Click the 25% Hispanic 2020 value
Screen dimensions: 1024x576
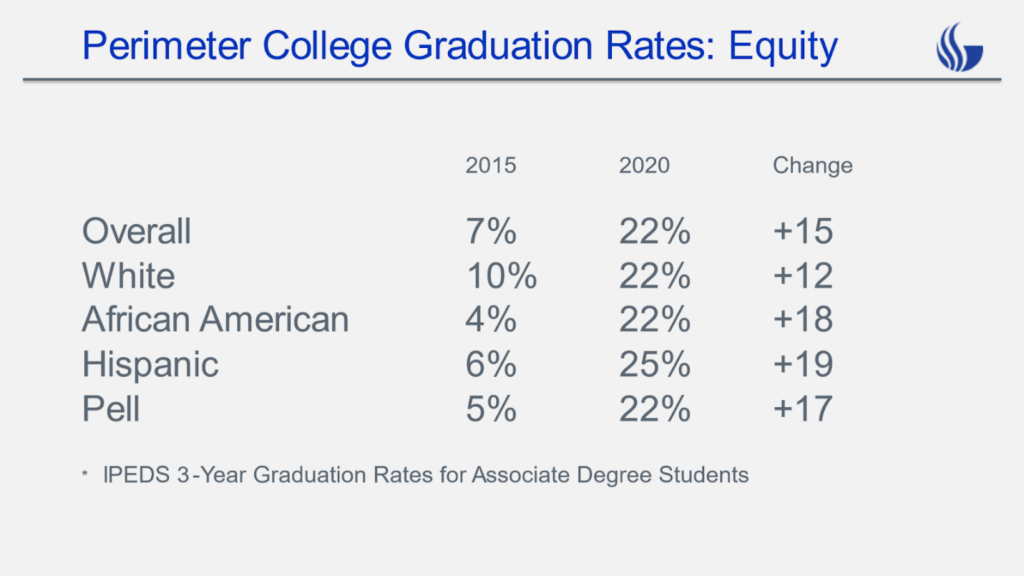654,365
